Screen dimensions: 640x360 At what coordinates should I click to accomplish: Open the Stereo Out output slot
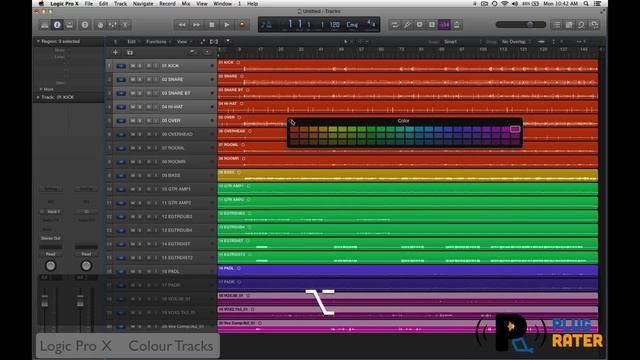(51, 238)
